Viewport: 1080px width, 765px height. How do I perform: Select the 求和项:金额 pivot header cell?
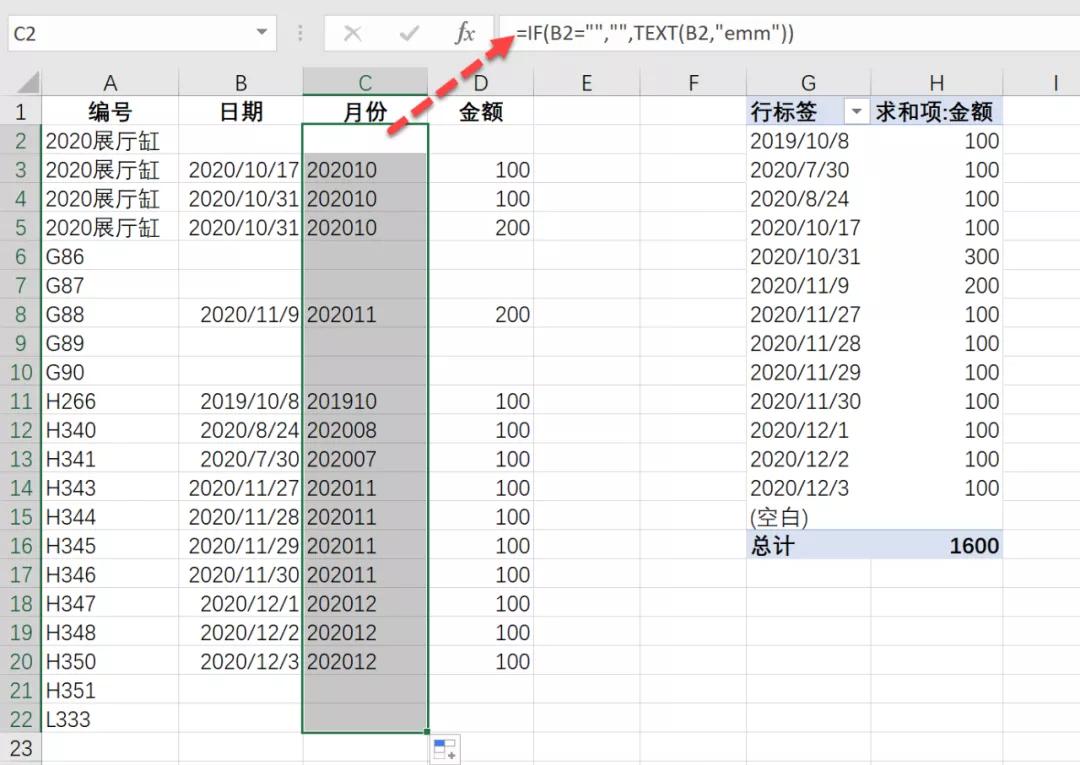coord(936,112)
